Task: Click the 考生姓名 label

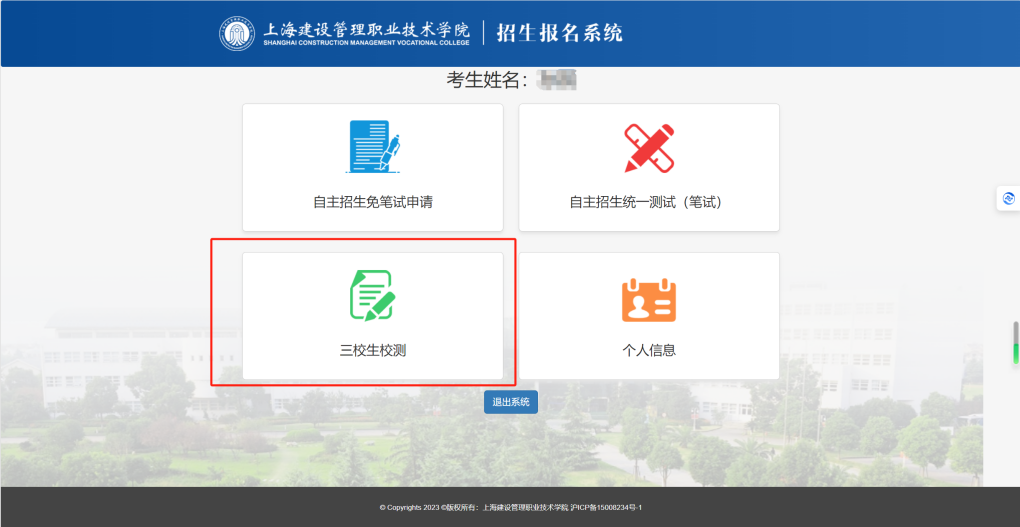Action: pyautogui.click(x=487, y=80)
